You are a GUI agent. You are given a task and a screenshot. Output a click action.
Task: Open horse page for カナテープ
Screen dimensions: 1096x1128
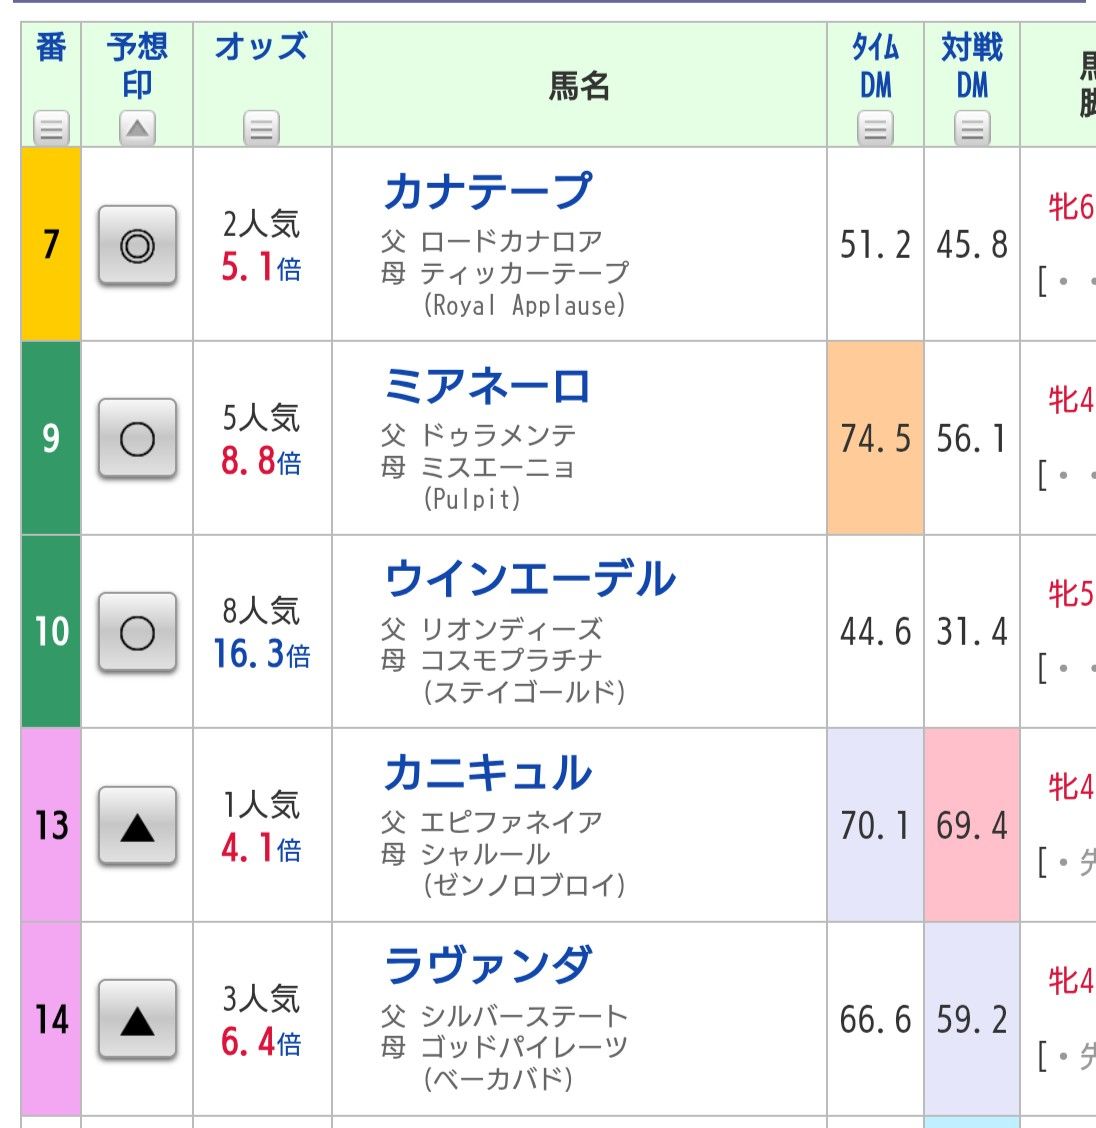(x=488, y=191)
